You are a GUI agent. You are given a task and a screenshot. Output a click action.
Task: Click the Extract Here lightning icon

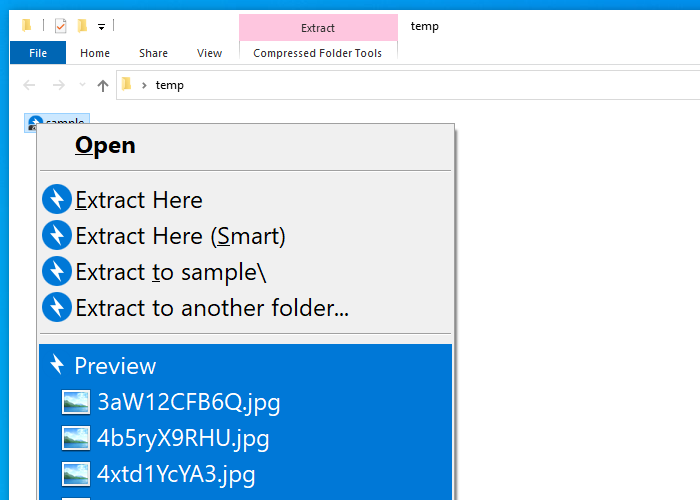click(x=57, y=200)
